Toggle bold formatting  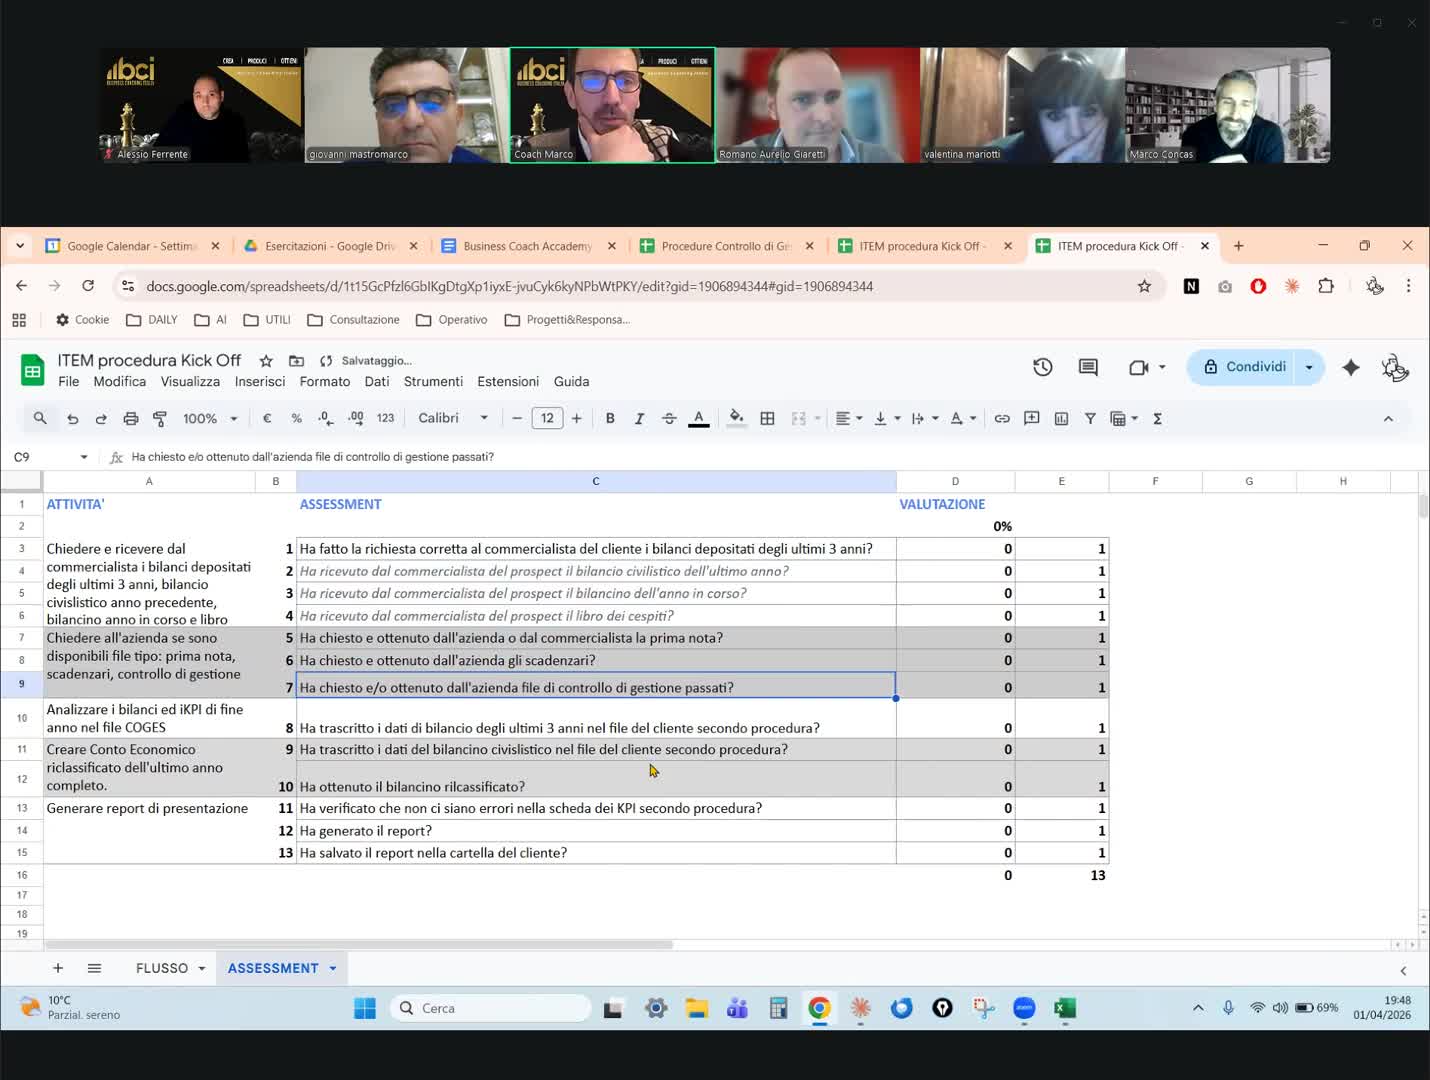click(610, 419)
